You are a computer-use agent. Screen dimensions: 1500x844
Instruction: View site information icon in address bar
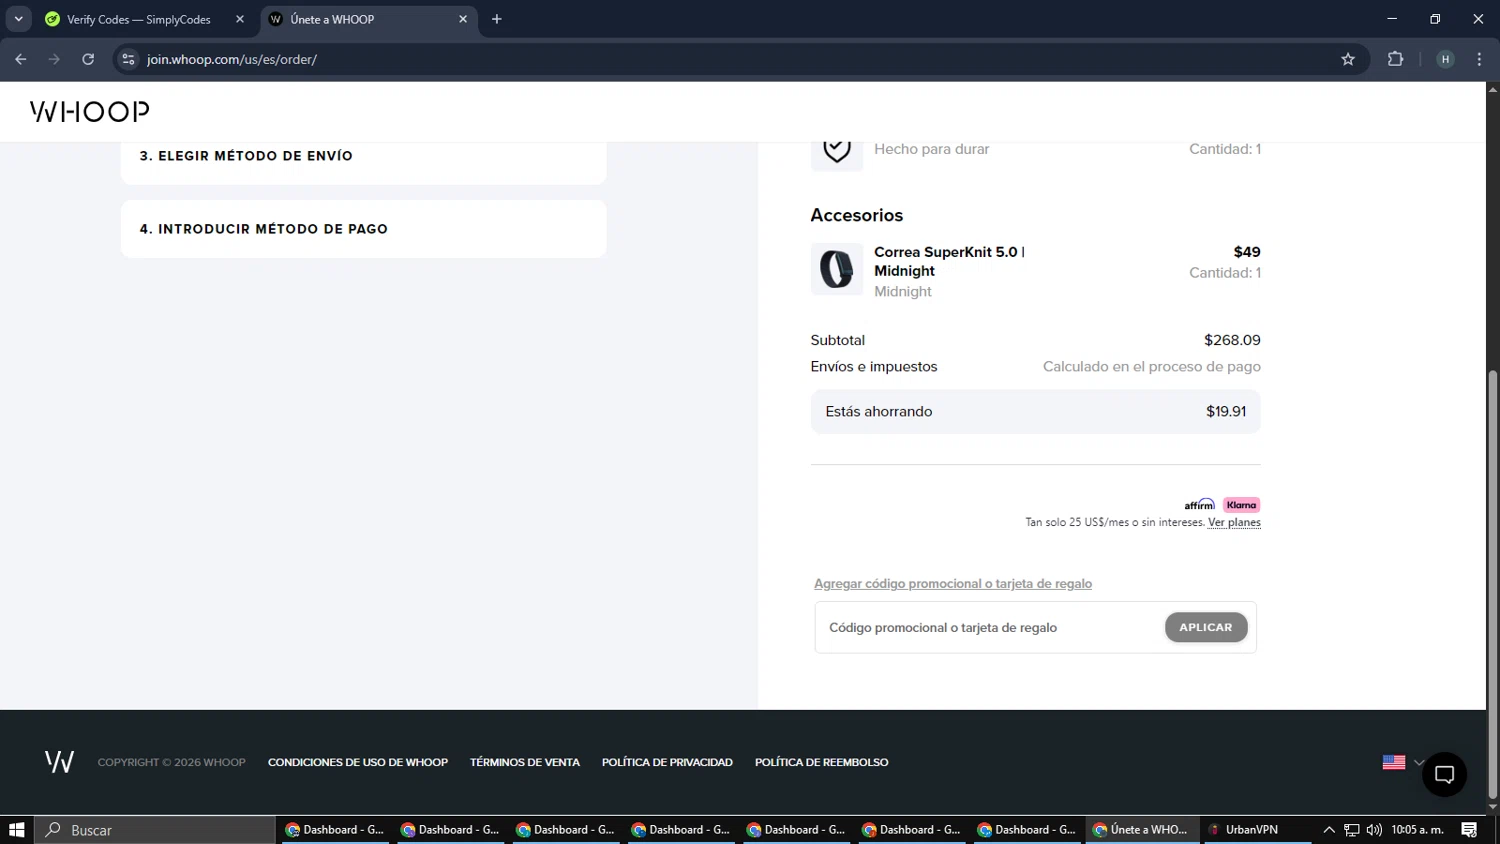click(x=128, y=59)
